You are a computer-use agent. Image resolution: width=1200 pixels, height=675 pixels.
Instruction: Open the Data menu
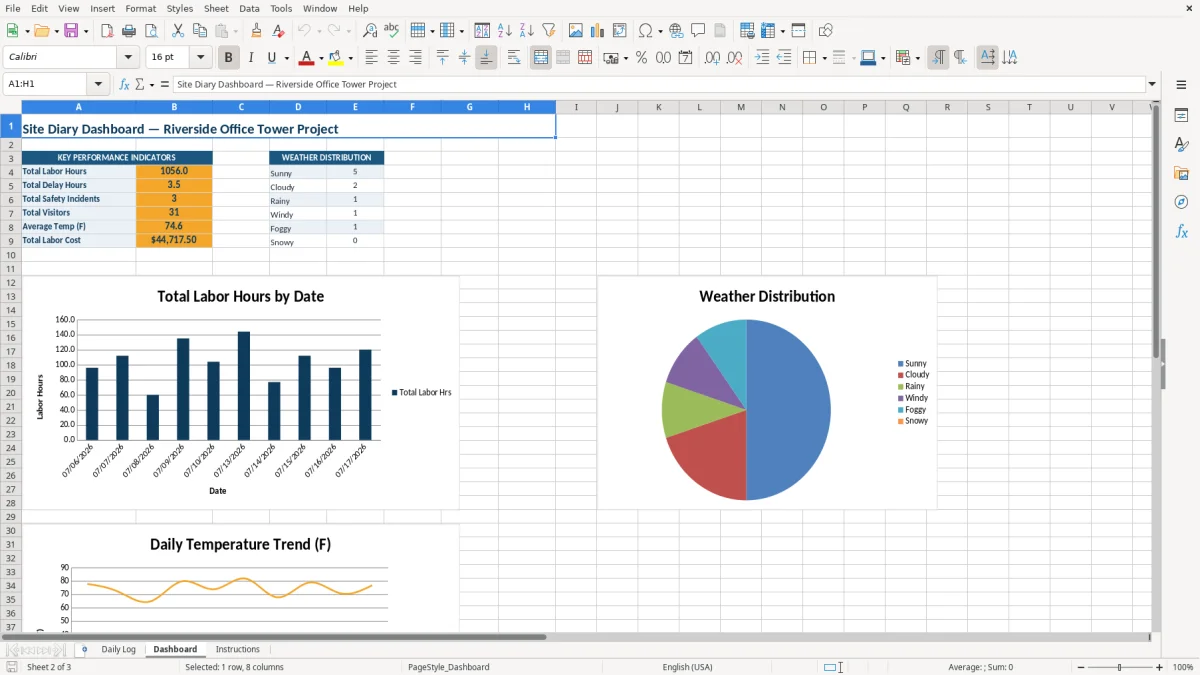(249, 8)
